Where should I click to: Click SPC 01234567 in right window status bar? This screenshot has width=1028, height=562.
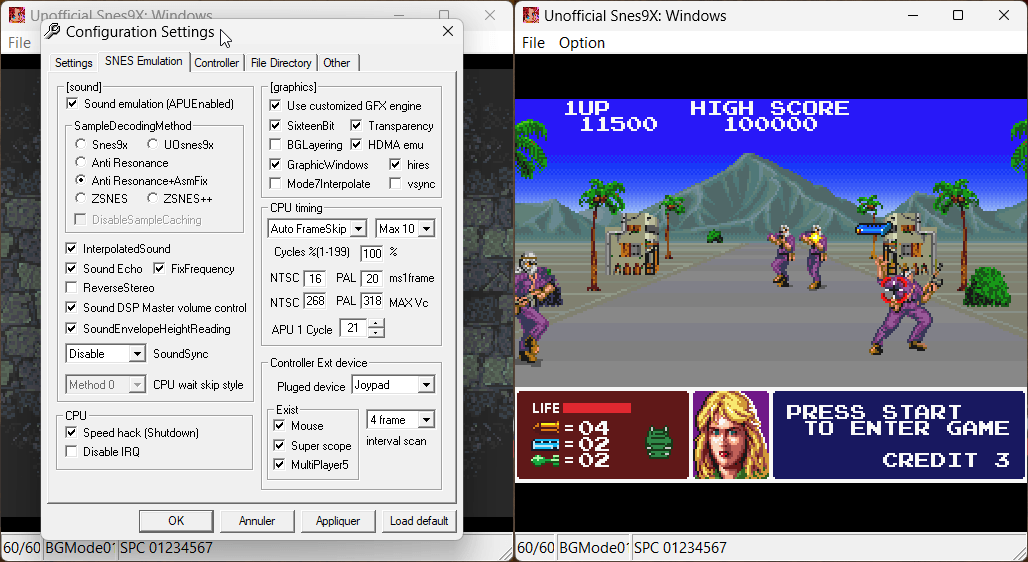pos(681,548)
